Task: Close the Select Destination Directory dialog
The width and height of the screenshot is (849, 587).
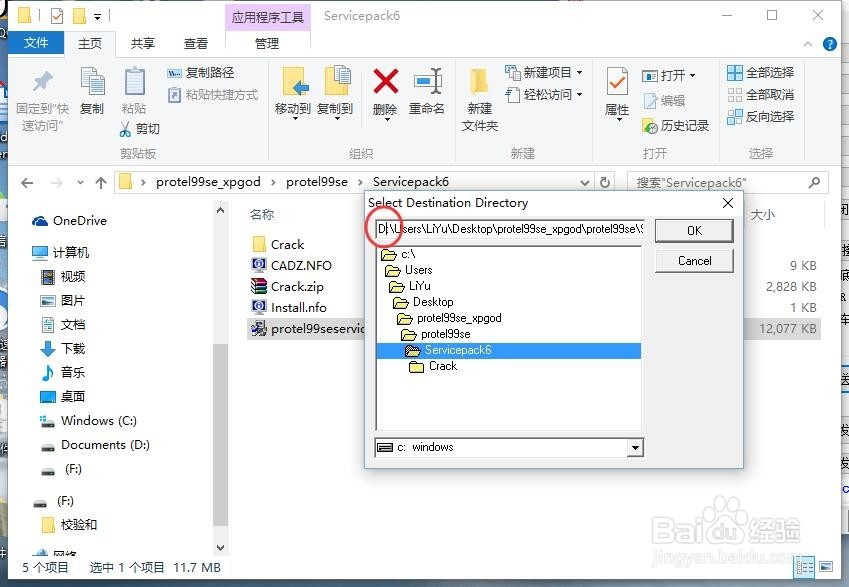Action: pyautogui.click(x=728, y=203)
